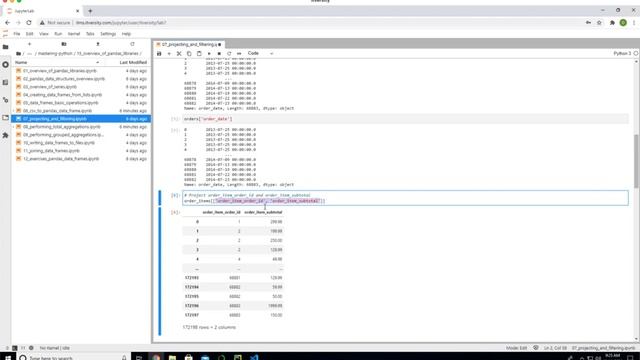Go to root folder icon in breadcrumb
The image size is (640, 360).
tap(18, 53)
